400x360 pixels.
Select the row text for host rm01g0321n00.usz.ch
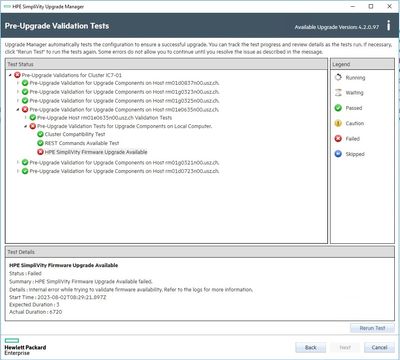[x=124, y=162]
